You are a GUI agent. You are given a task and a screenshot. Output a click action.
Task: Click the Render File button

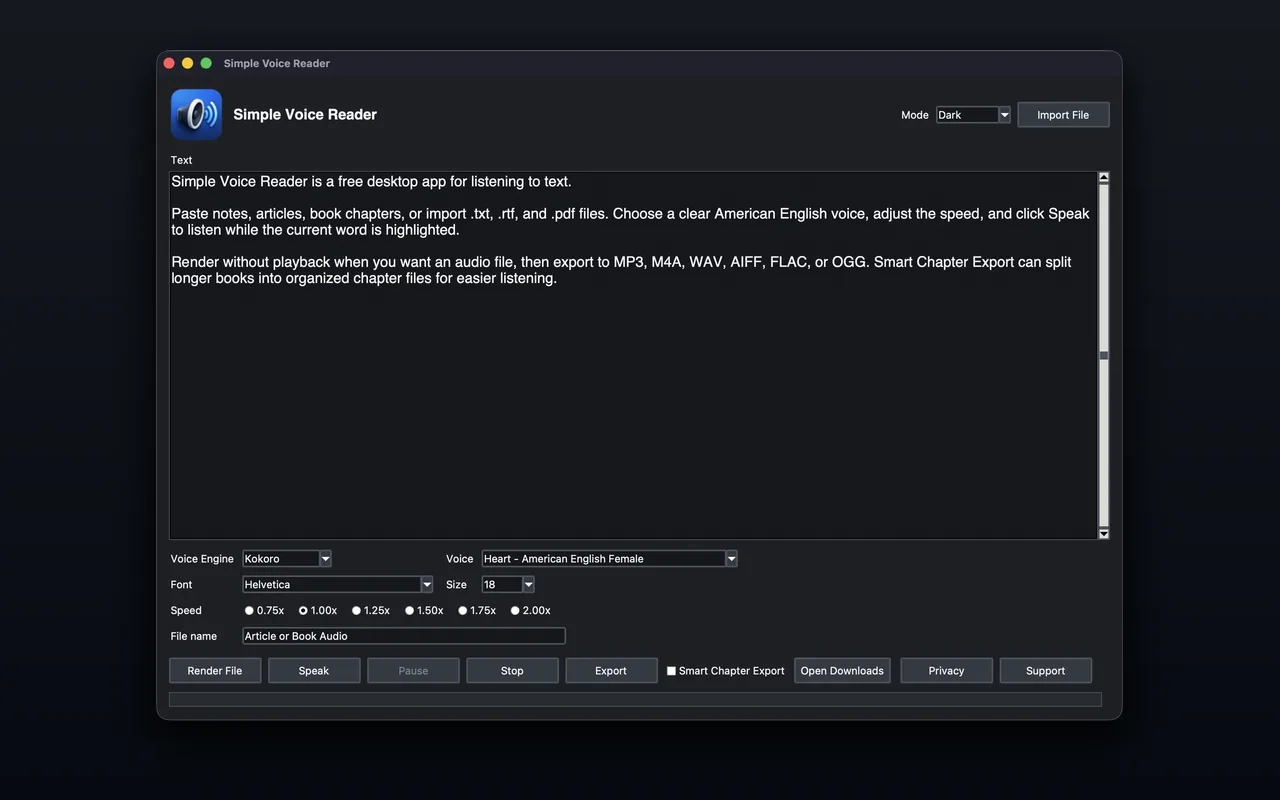[215, 671]
